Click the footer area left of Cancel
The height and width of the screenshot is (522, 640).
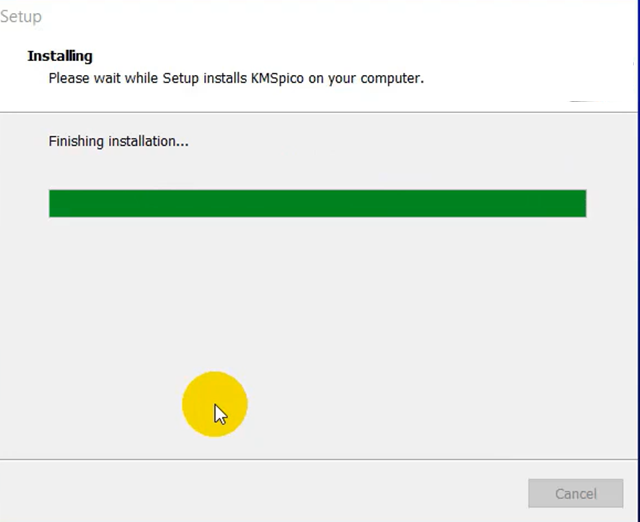coord(250,492)
